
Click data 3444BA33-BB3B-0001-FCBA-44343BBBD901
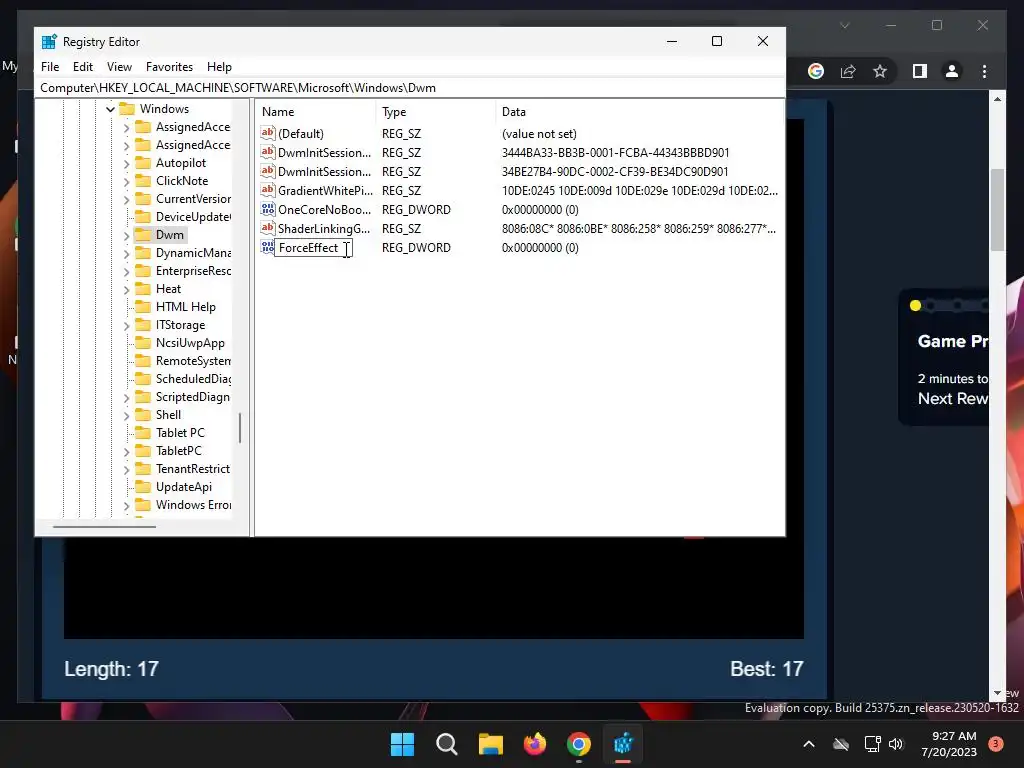pos(615,153)
